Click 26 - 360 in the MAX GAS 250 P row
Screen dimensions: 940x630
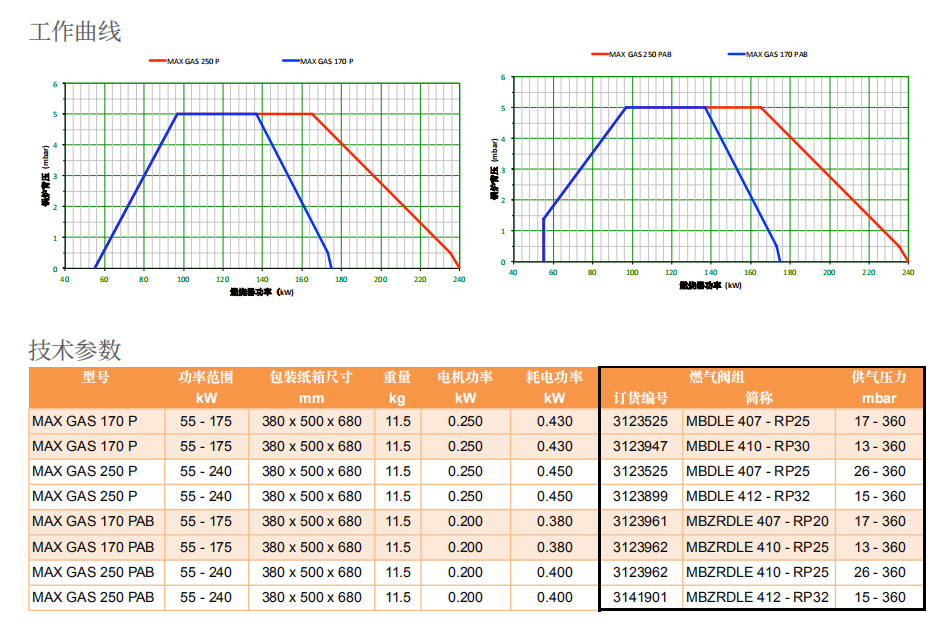(879, 472)
